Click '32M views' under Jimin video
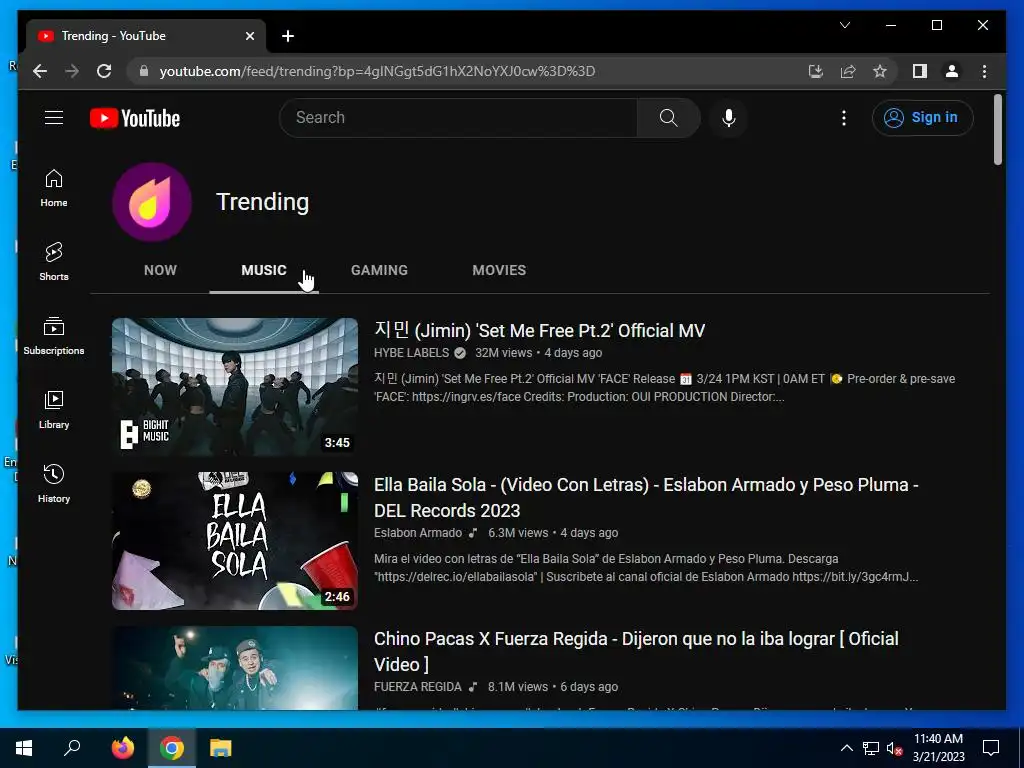The width and height of the screenshot is (1024, 768). (504, 353)
